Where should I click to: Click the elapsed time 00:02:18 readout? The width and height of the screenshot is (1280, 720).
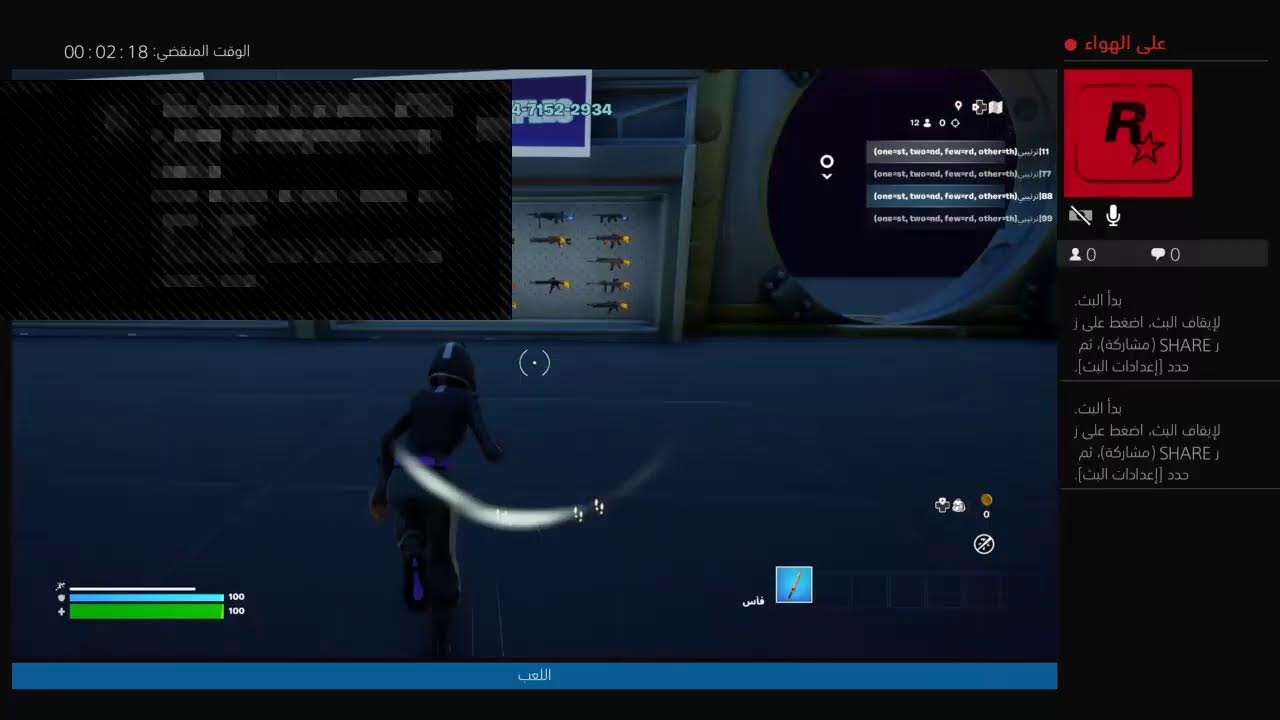106,52
